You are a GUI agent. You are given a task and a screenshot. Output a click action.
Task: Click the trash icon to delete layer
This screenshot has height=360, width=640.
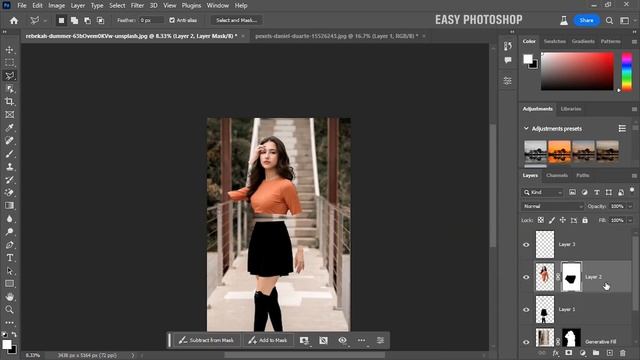623,353
